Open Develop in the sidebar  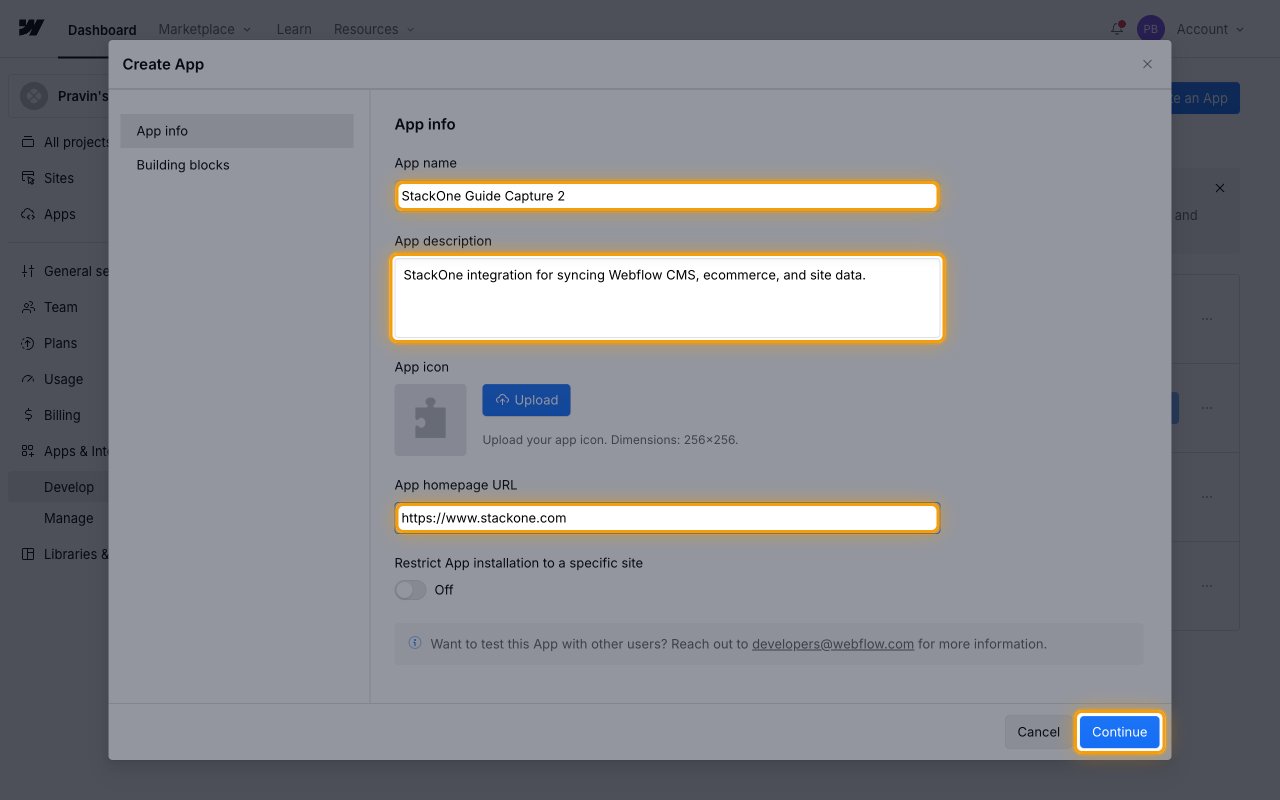(x=69, y=487)
